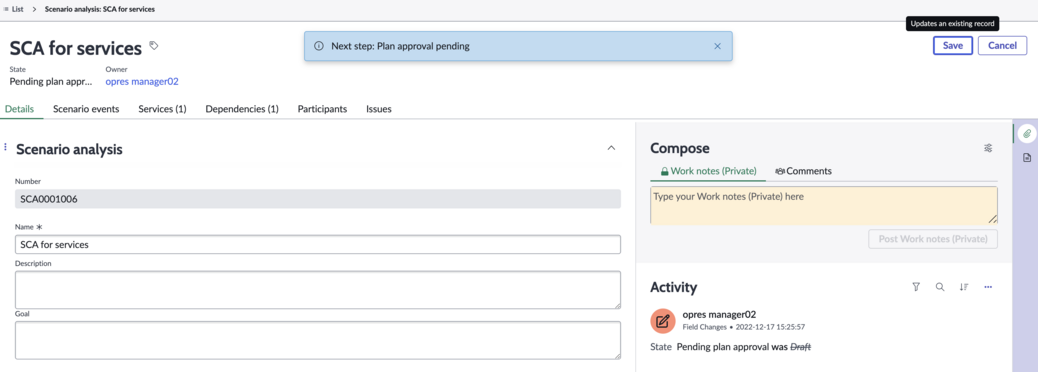Viewport: 1038px width, 372px height.
Task: Select the Work notes (Private) tab
Action: click(x=708, y=171)
